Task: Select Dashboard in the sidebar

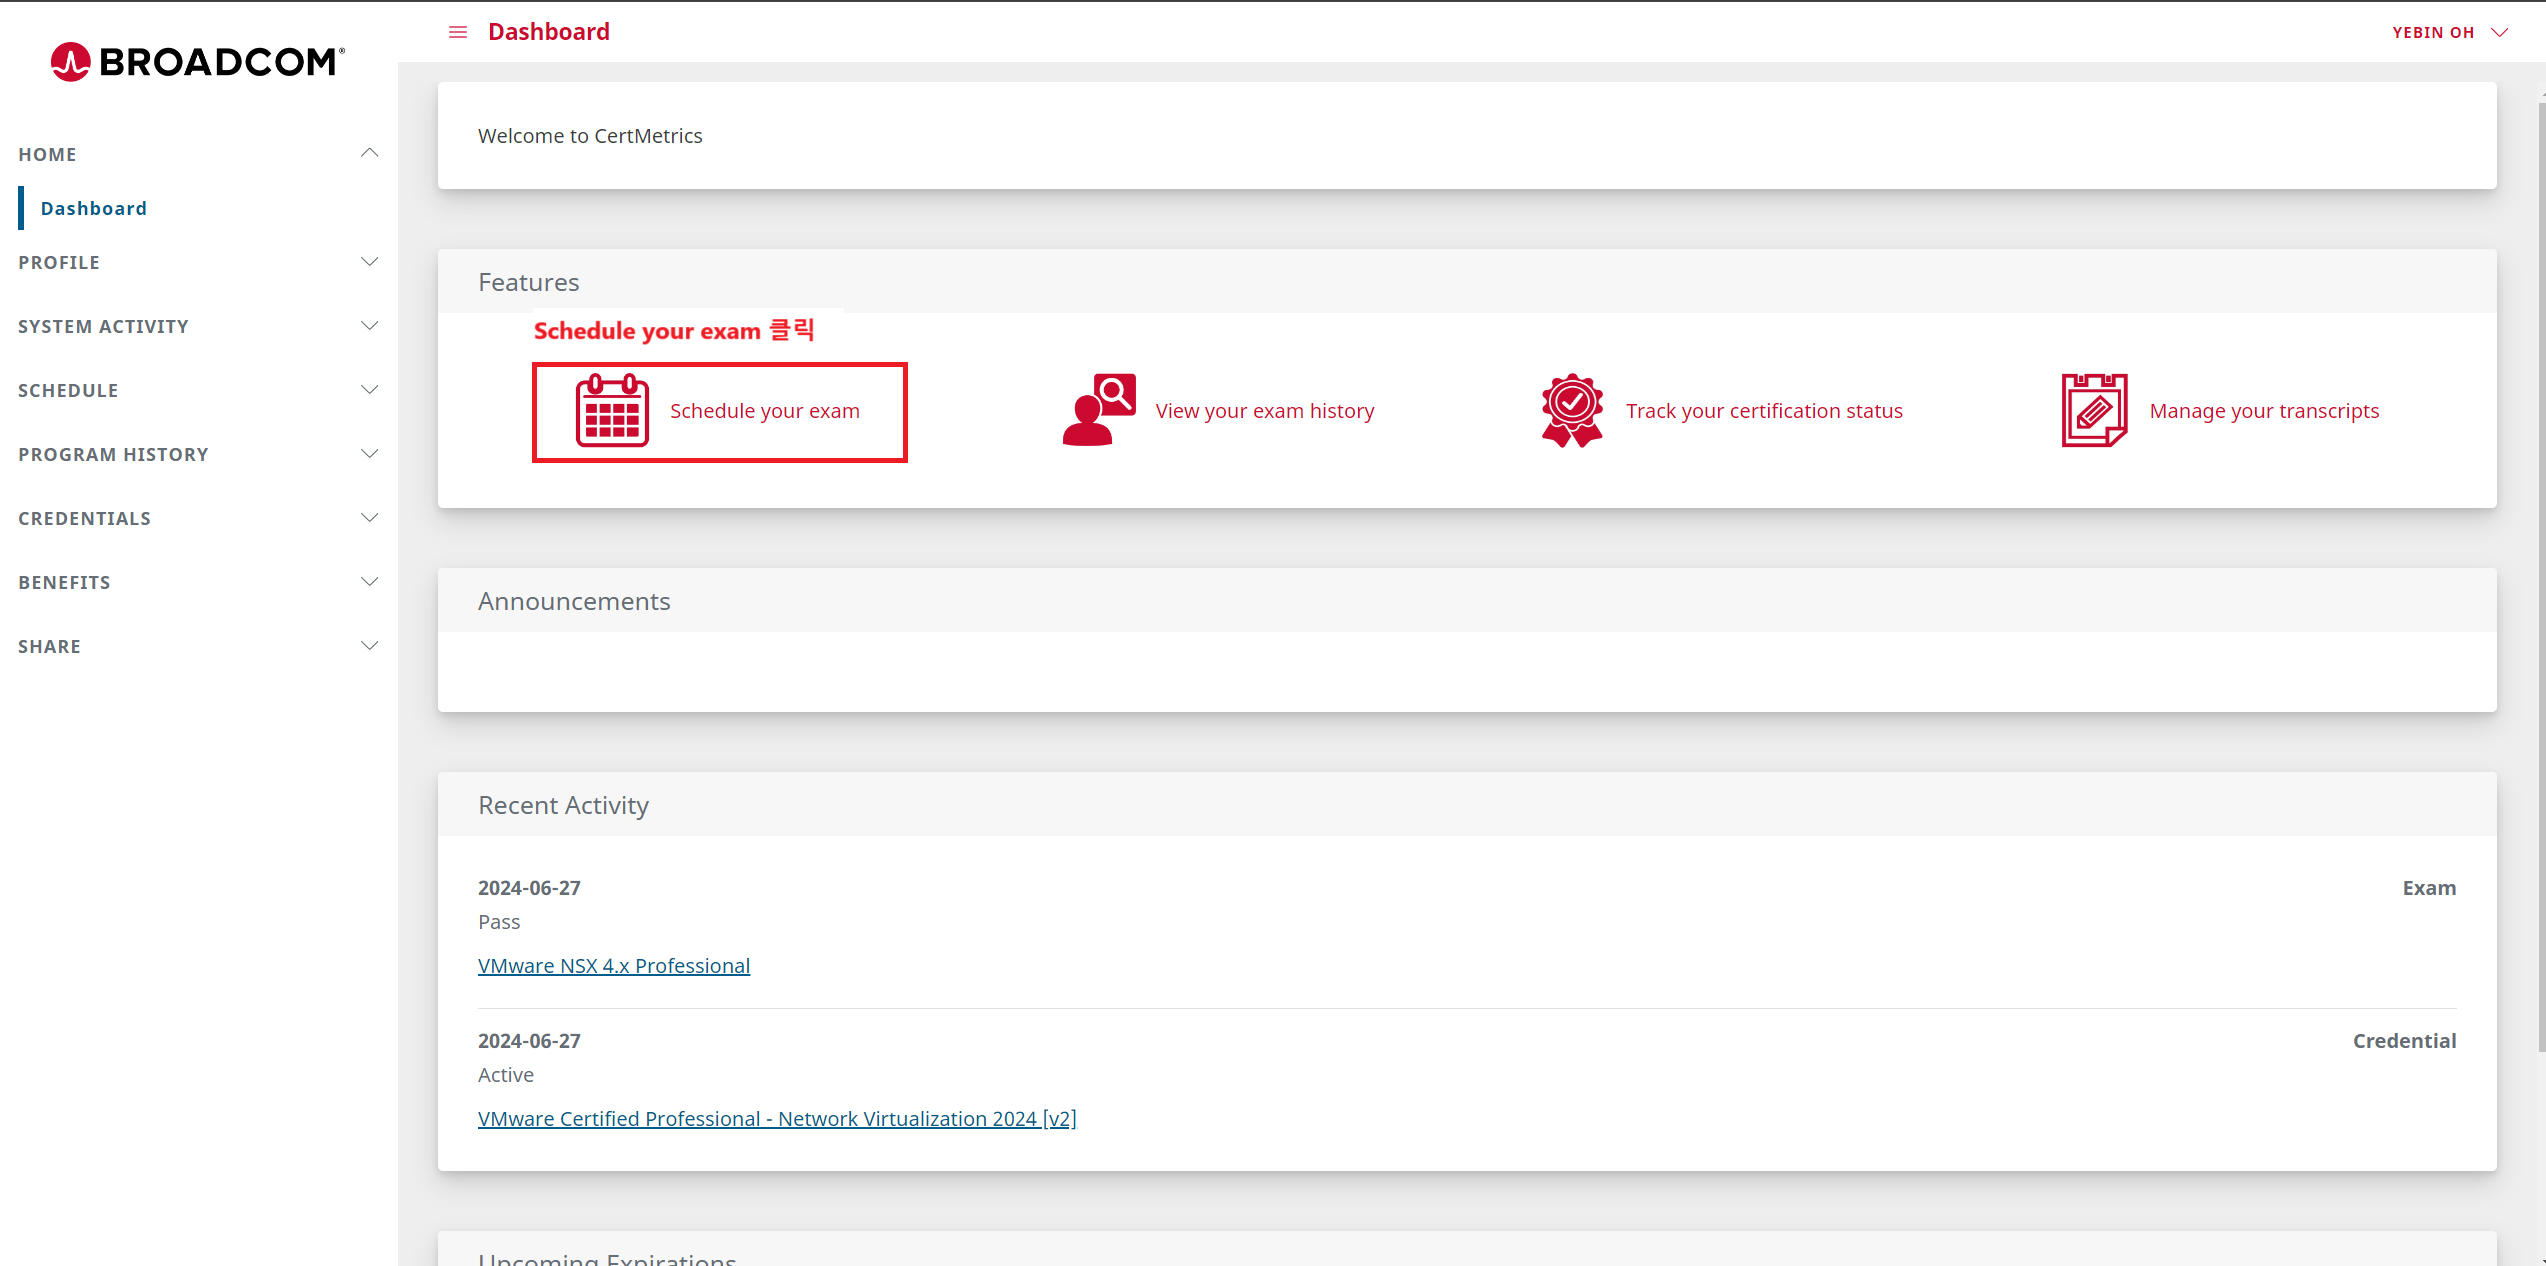Action: pyautogui.click(x=94, y=208)
